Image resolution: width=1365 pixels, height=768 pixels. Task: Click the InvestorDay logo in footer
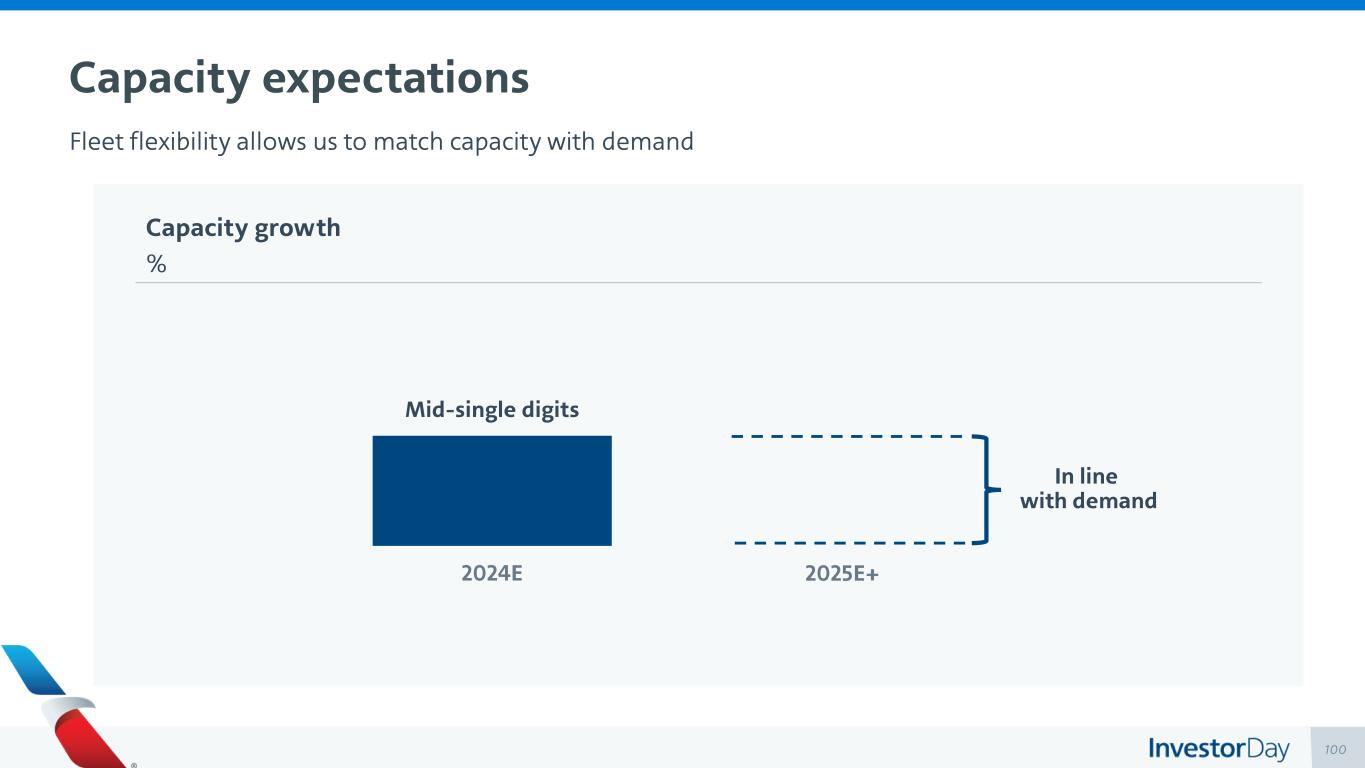(1218, 749)
